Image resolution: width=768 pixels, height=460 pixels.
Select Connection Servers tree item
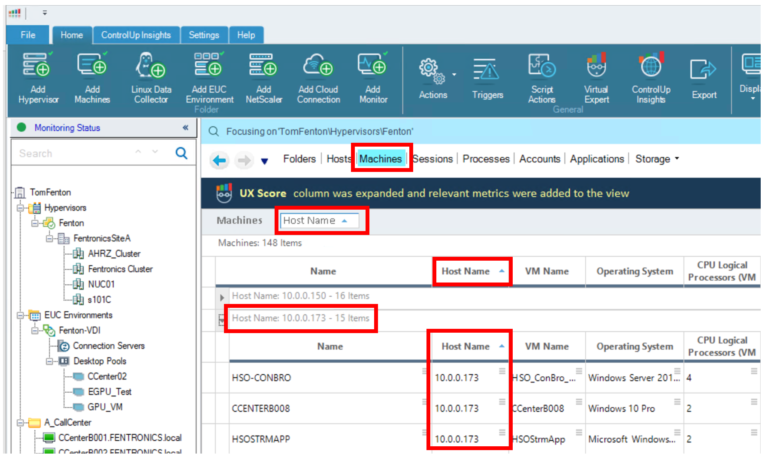pos(108,346)
